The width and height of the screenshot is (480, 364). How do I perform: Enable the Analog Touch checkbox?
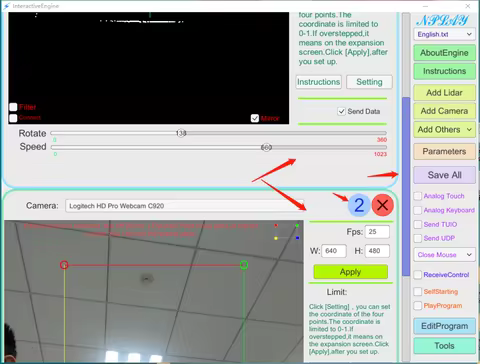coord(418,196)
